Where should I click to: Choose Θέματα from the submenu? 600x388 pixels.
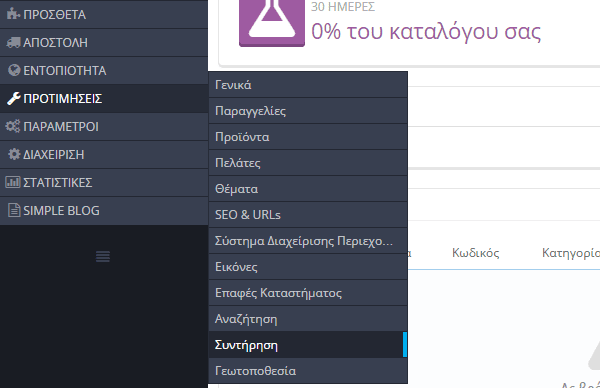click(x=308, y=189)
